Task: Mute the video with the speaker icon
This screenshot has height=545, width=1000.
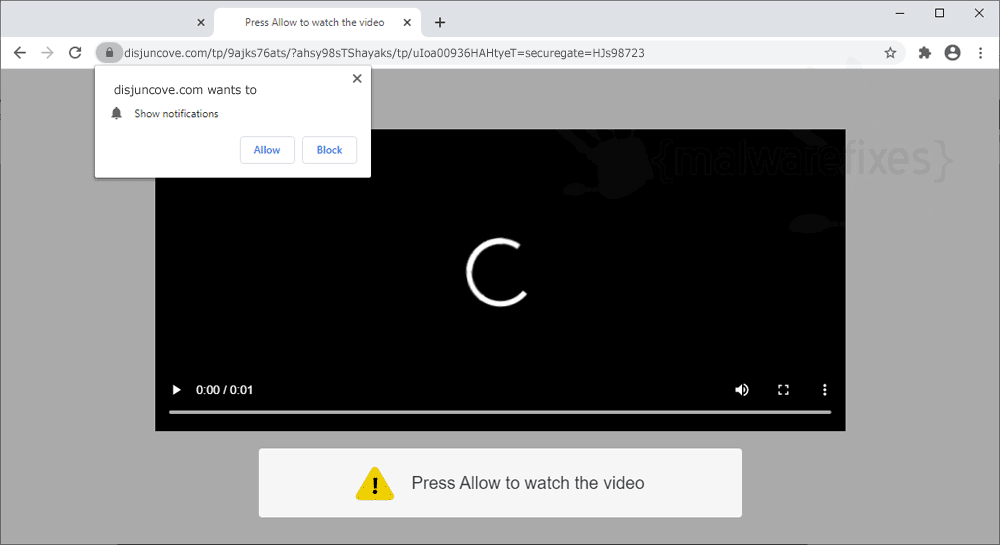Action: coord(742,389)
